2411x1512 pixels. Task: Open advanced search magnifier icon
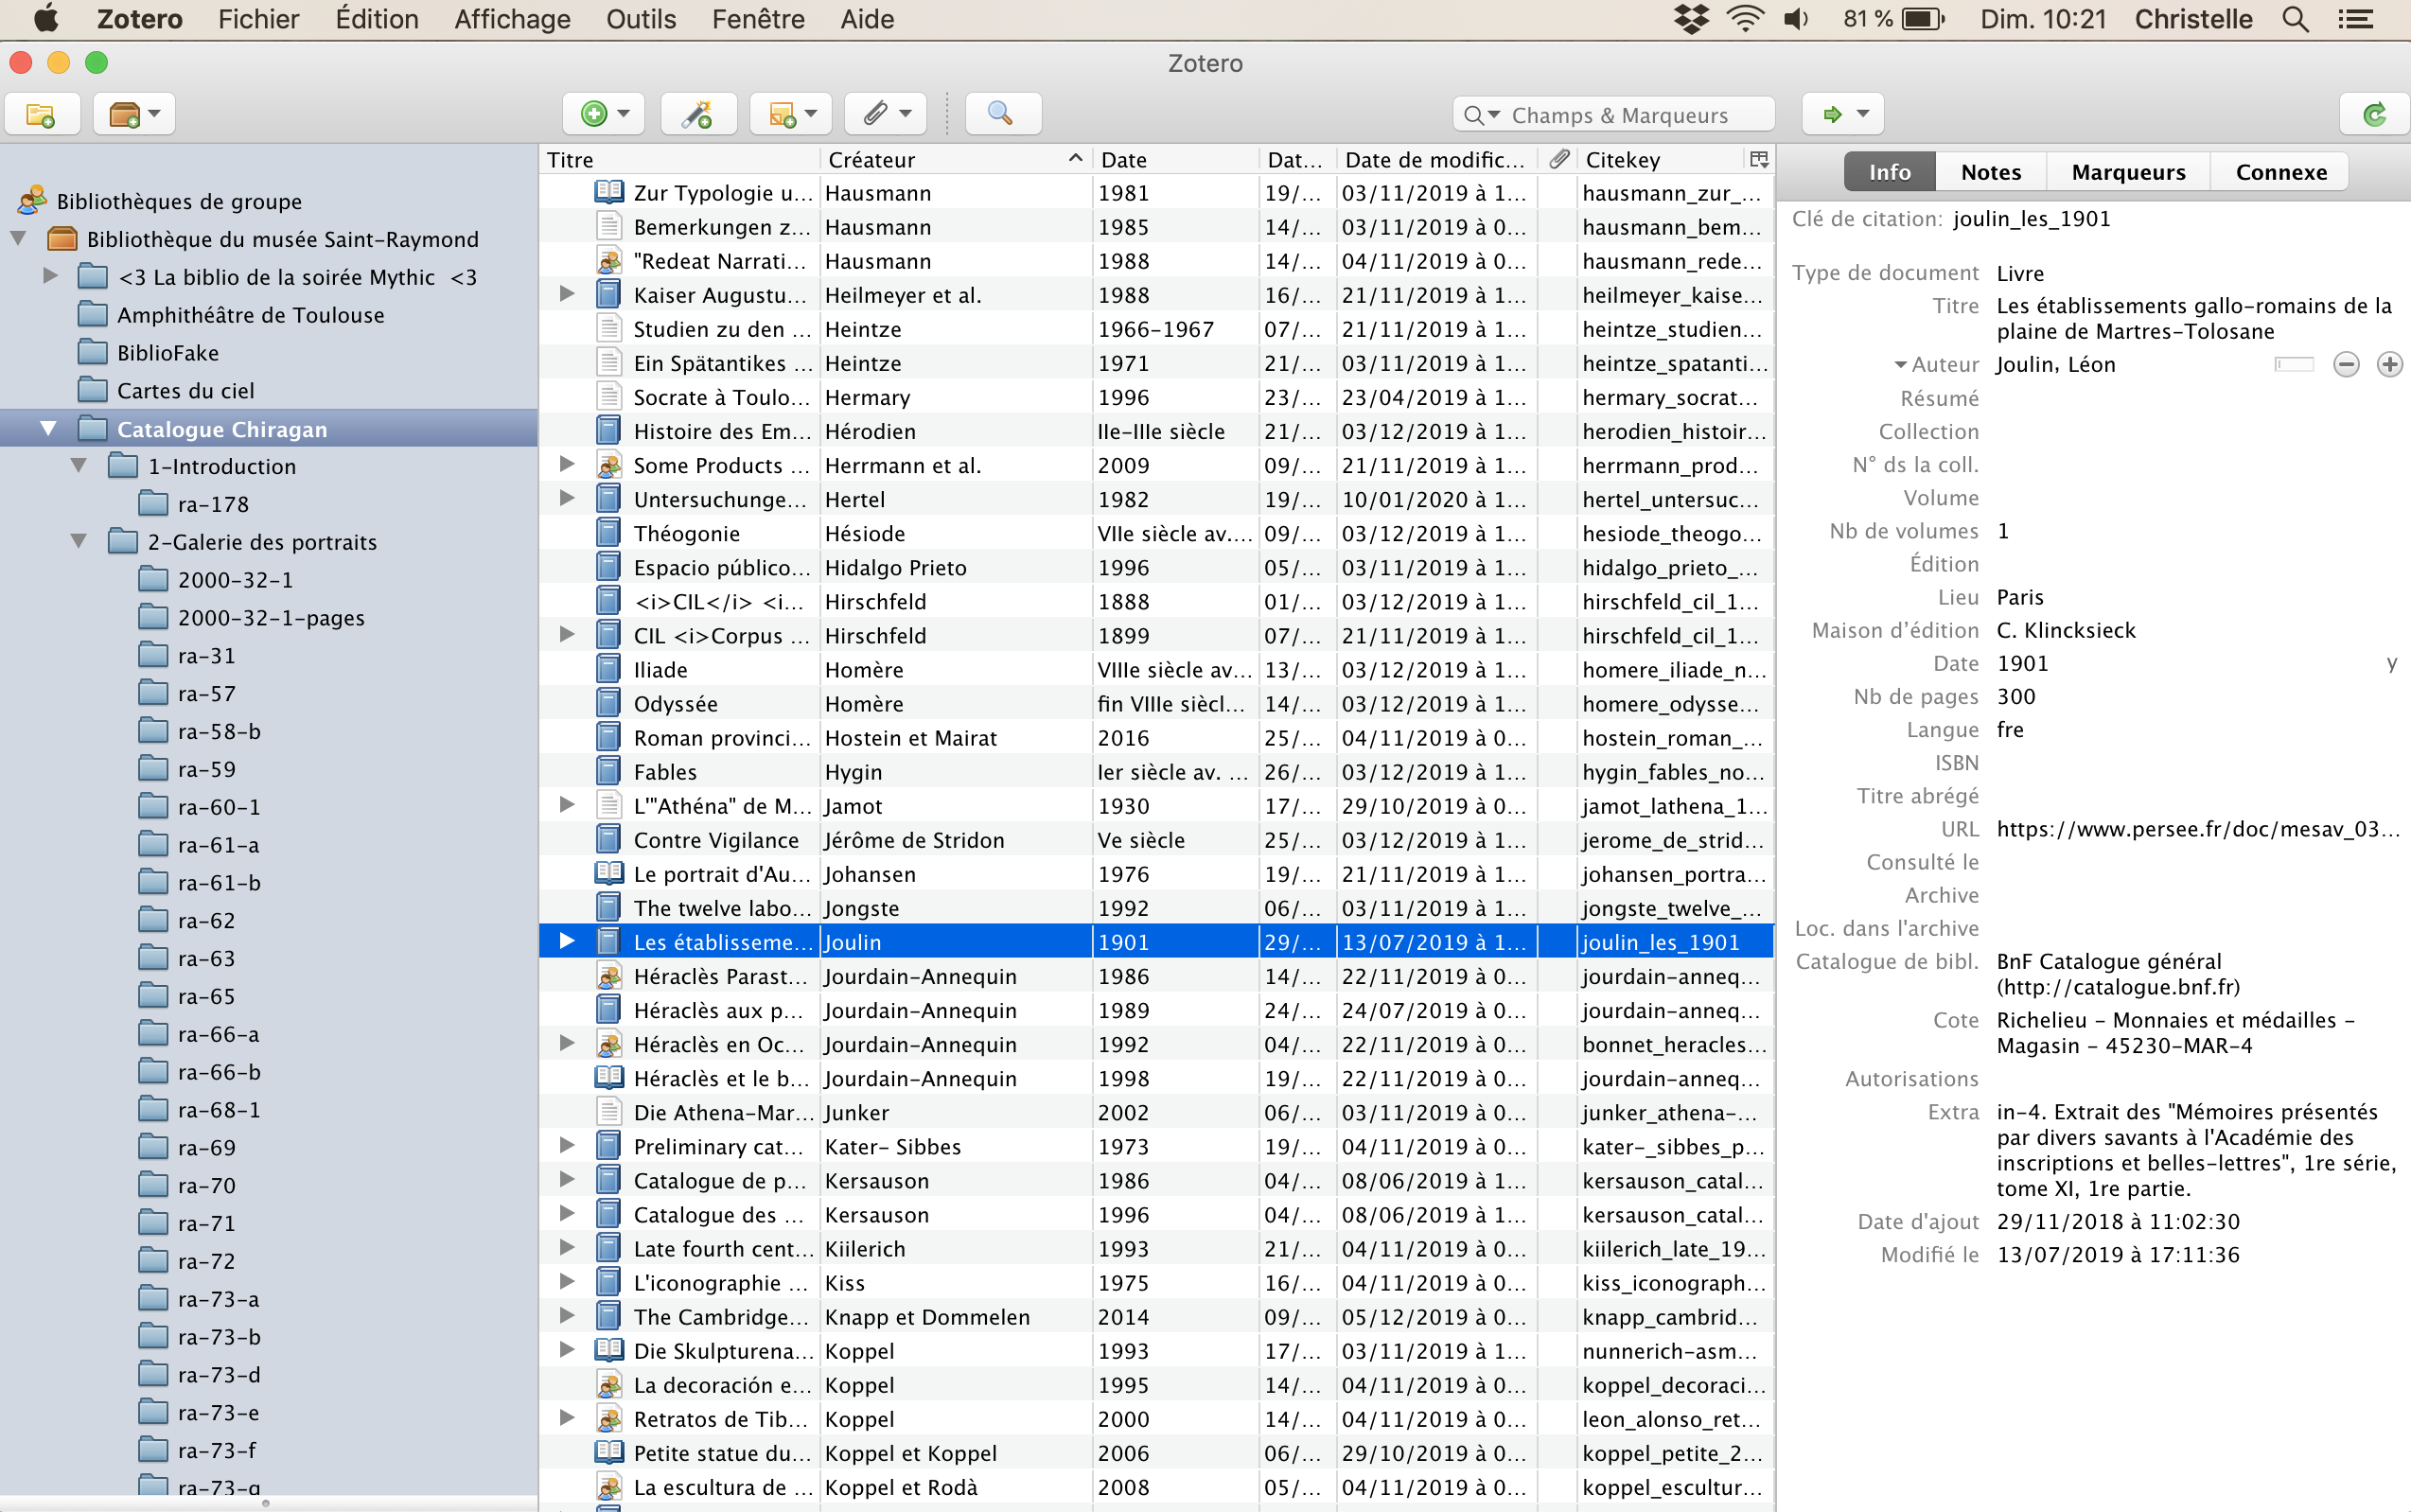pos(1001,114)
